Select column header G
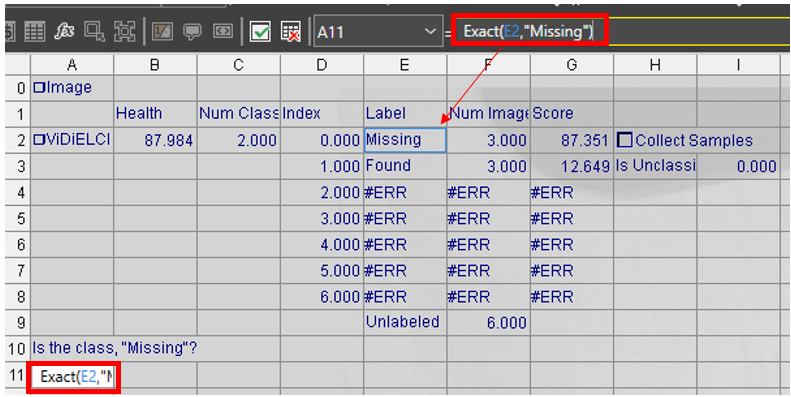The width and height of the screenshot is (791, 397). coord(572,65)
